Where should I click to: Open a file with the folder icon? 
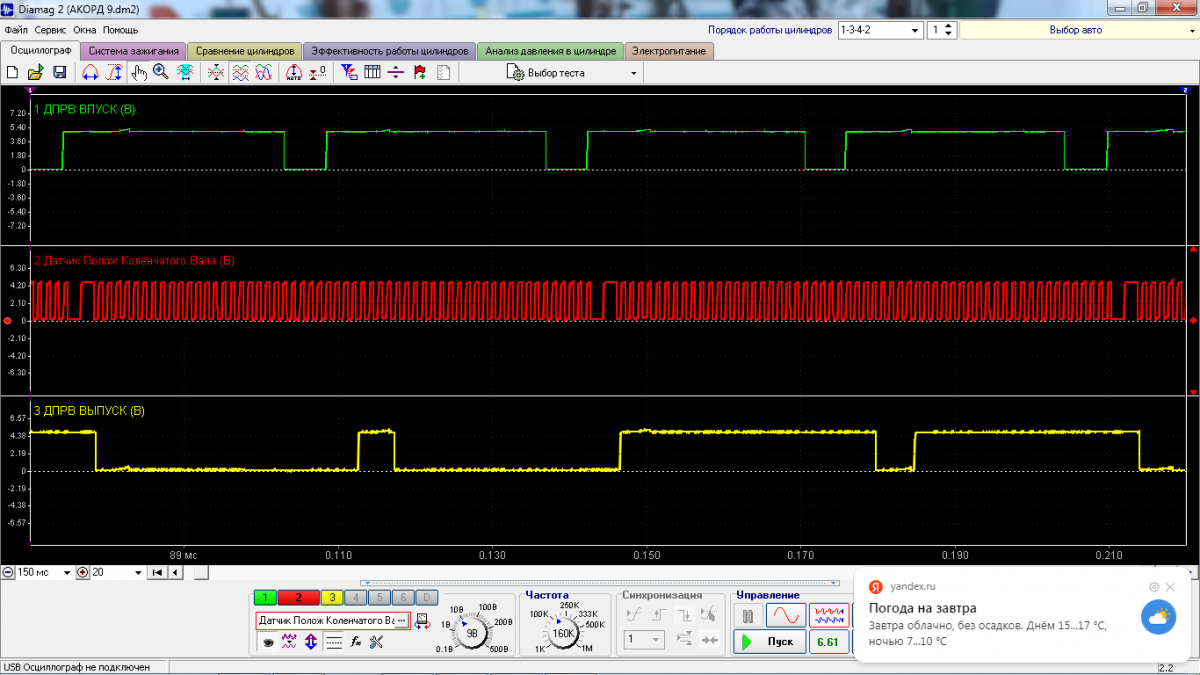tap(35, 73)
